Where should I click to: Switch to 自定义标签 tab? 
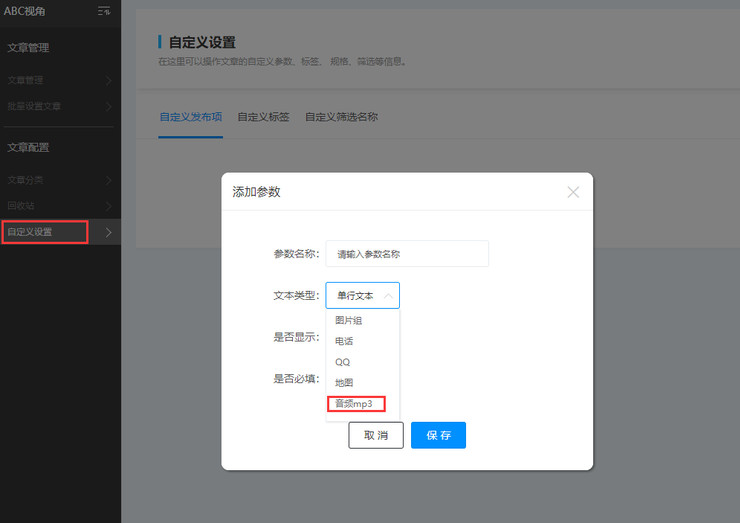point(263,117)
